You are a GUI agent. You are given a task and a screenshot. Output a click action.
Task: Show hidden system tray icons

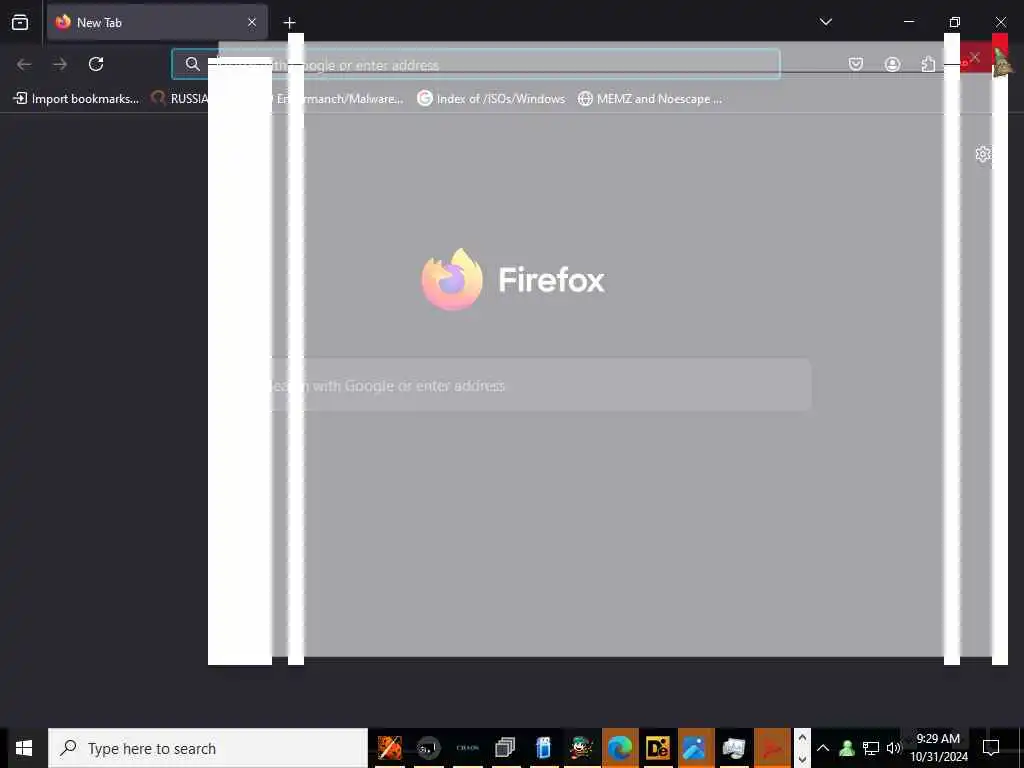(x=823, y=748)
